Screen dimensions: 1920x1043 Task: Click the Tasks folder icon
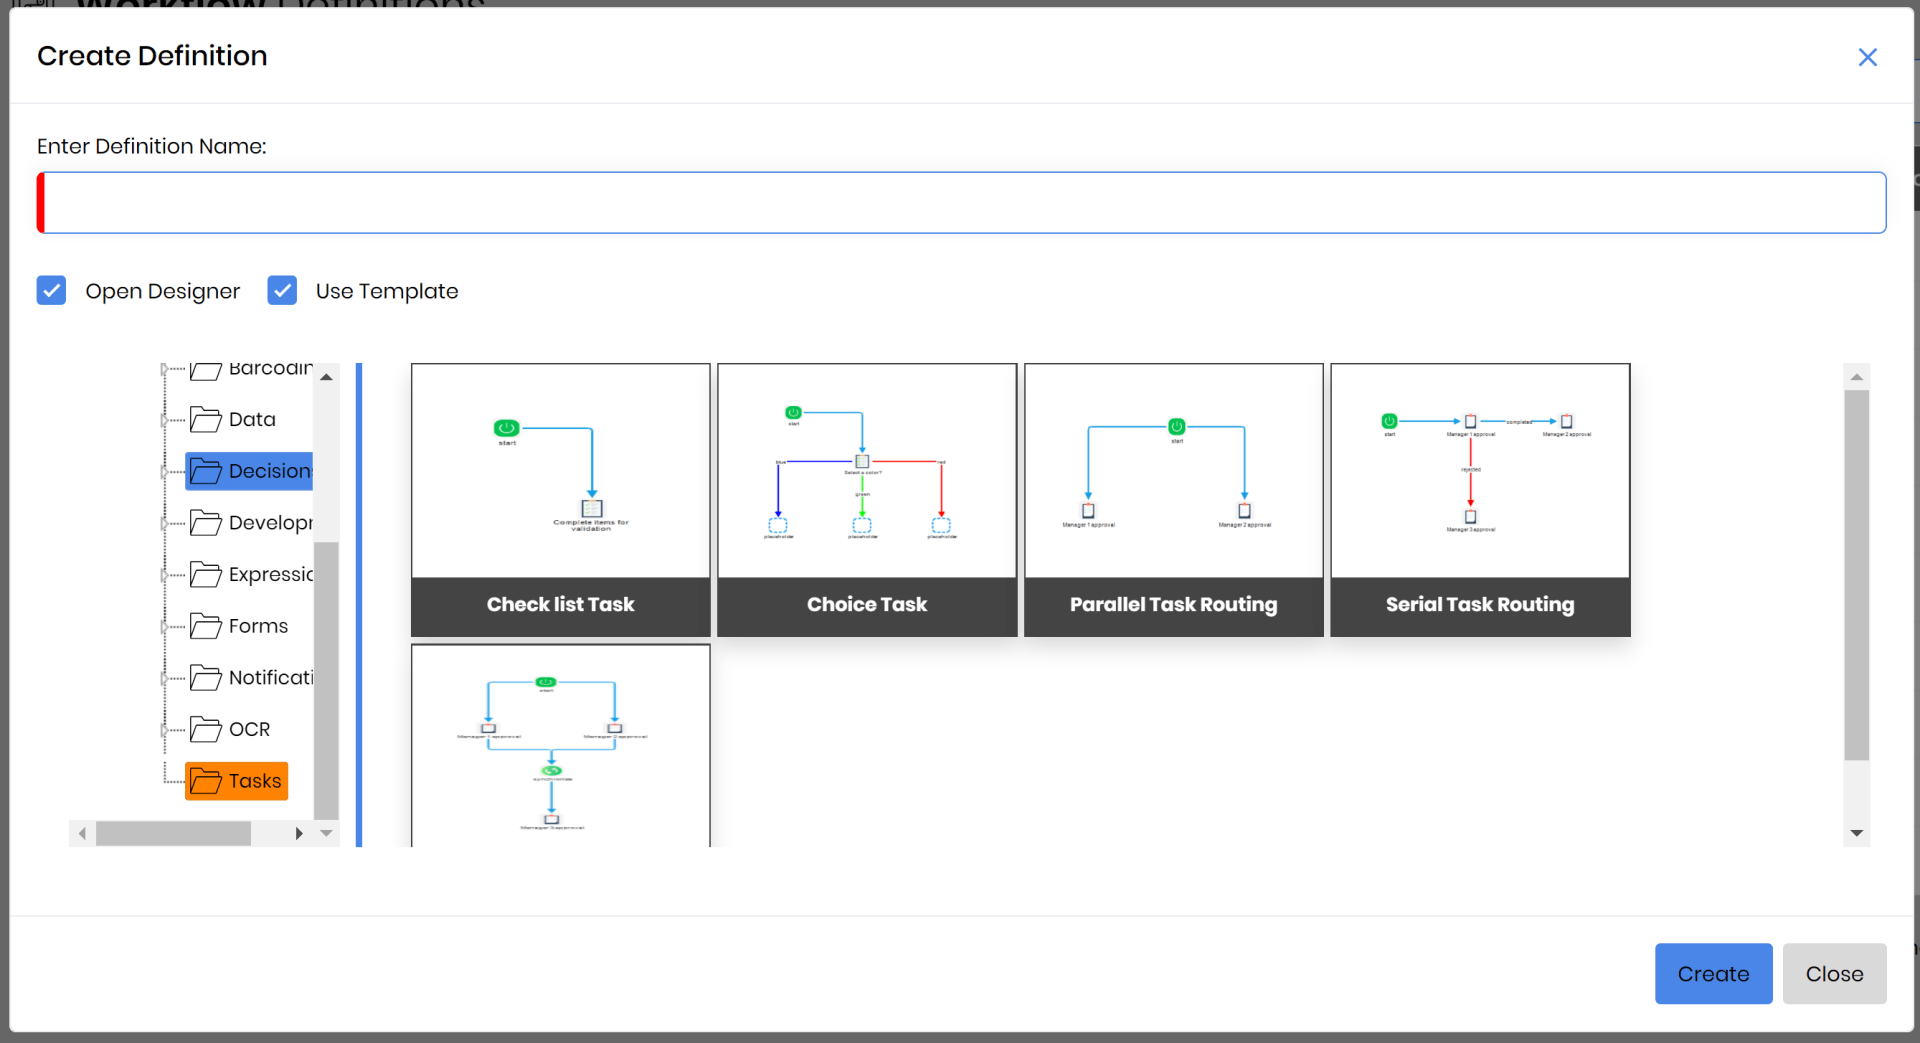point(205,781)
